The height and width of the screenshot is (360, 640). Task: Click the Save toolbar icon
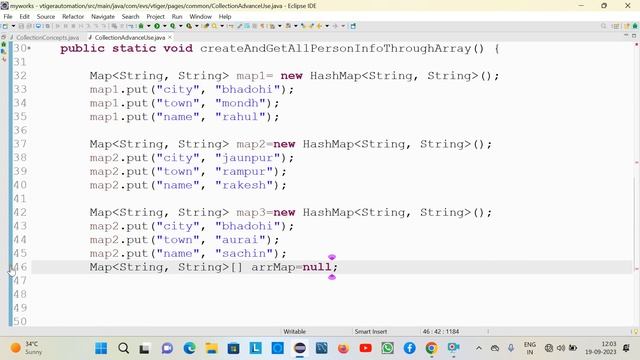pyautogui.click(x=21, y=26)
